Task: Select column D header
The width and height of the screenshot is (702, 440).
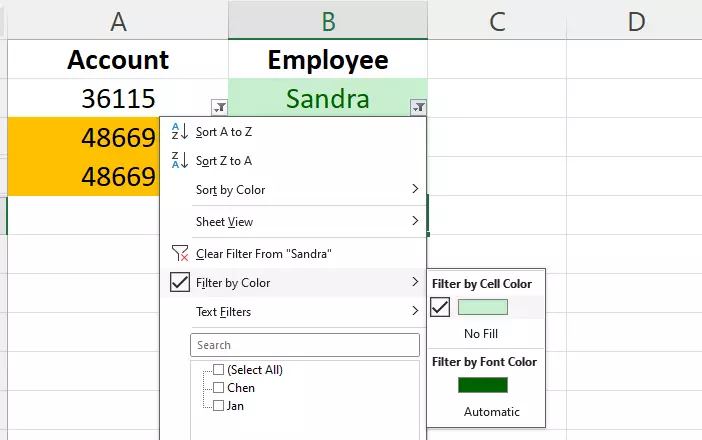Action: pyautogui.click(x=635, y=20)
